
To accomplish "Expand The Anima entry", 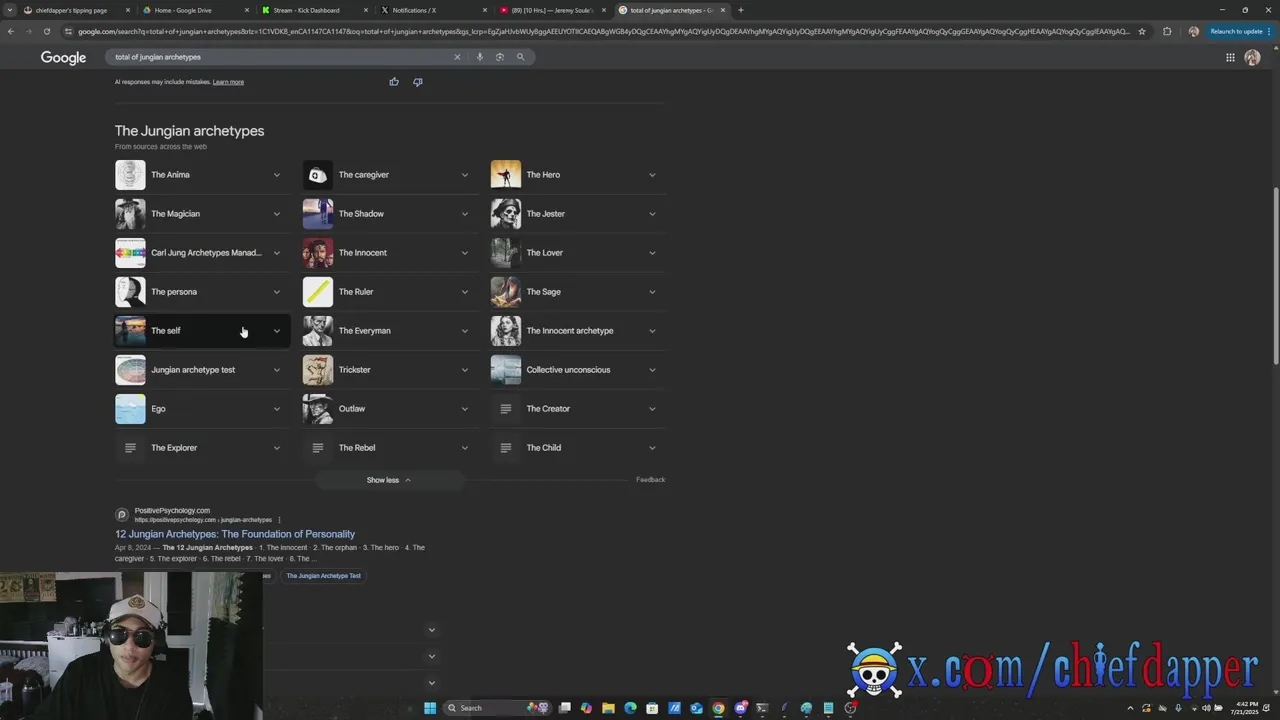I will [277, 175].
